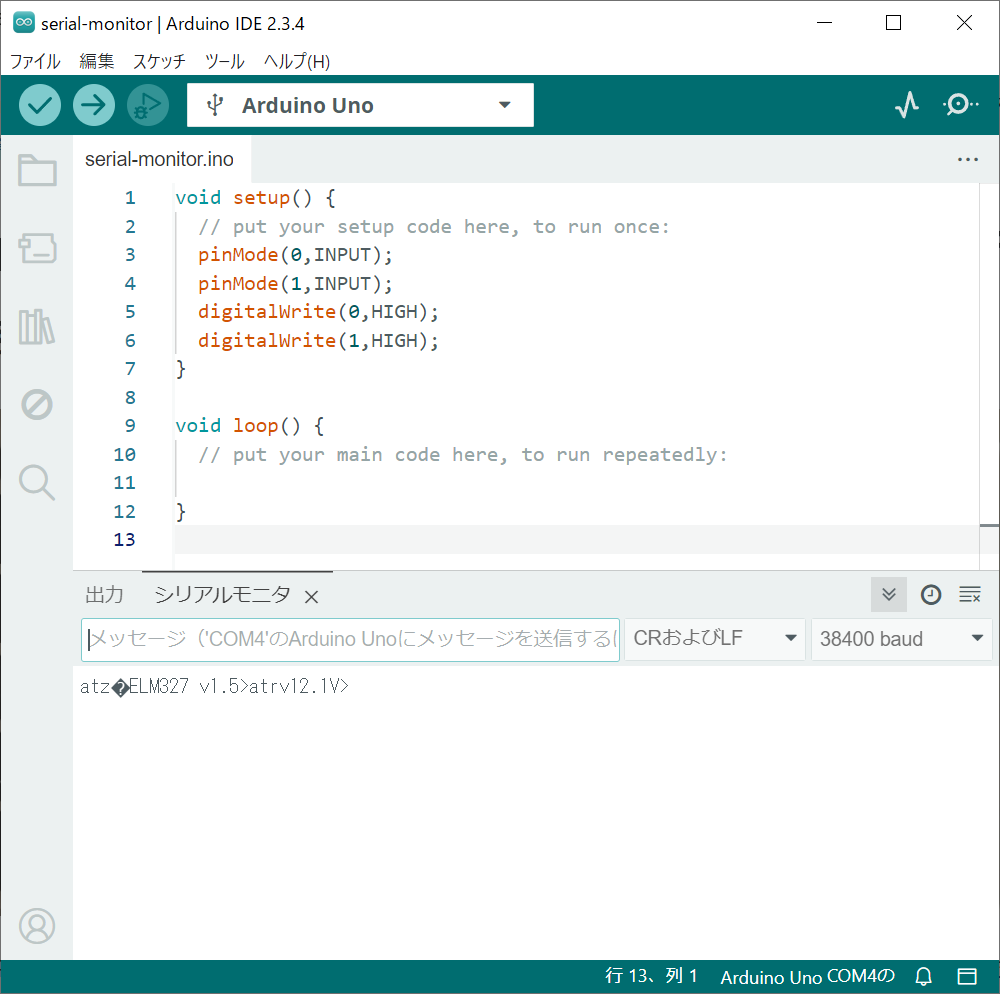Click the setup code comment on line 2
Viewport: 1000px width, 994px height.
point(434,226)
